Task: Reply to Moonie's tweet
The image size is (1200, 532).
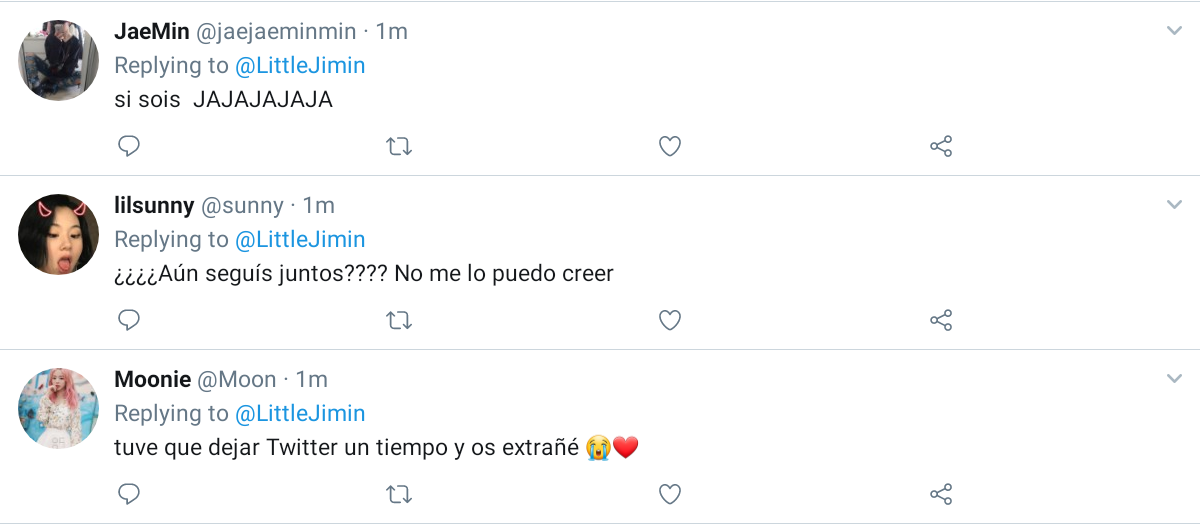Action: point(128,494)
